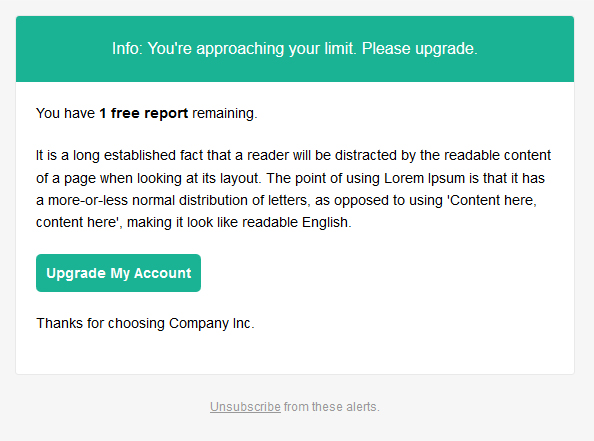Click 'Please upgrade.' in the banner

420,49
